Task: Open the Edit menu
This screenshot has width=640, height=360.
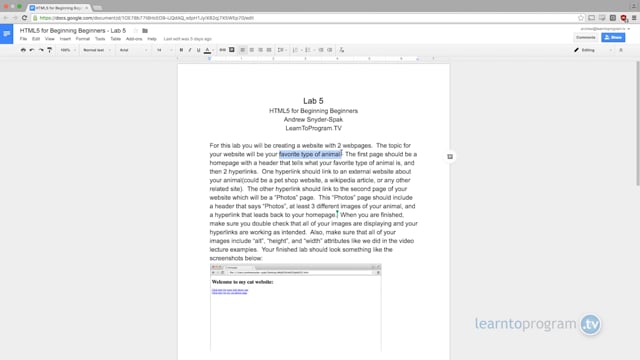Action: point(36,39)
